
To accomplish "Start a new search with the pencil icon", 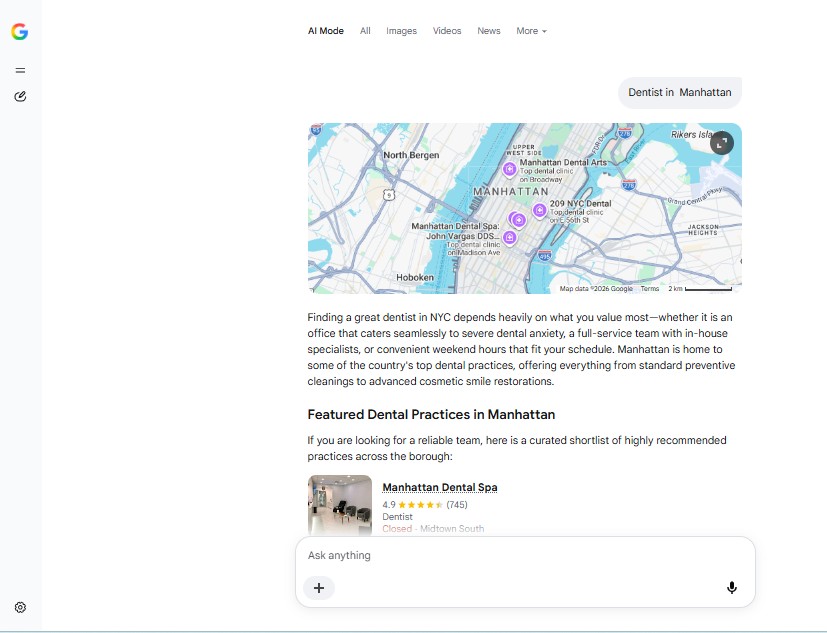I will pyautogui.click(x=20, y=97).
